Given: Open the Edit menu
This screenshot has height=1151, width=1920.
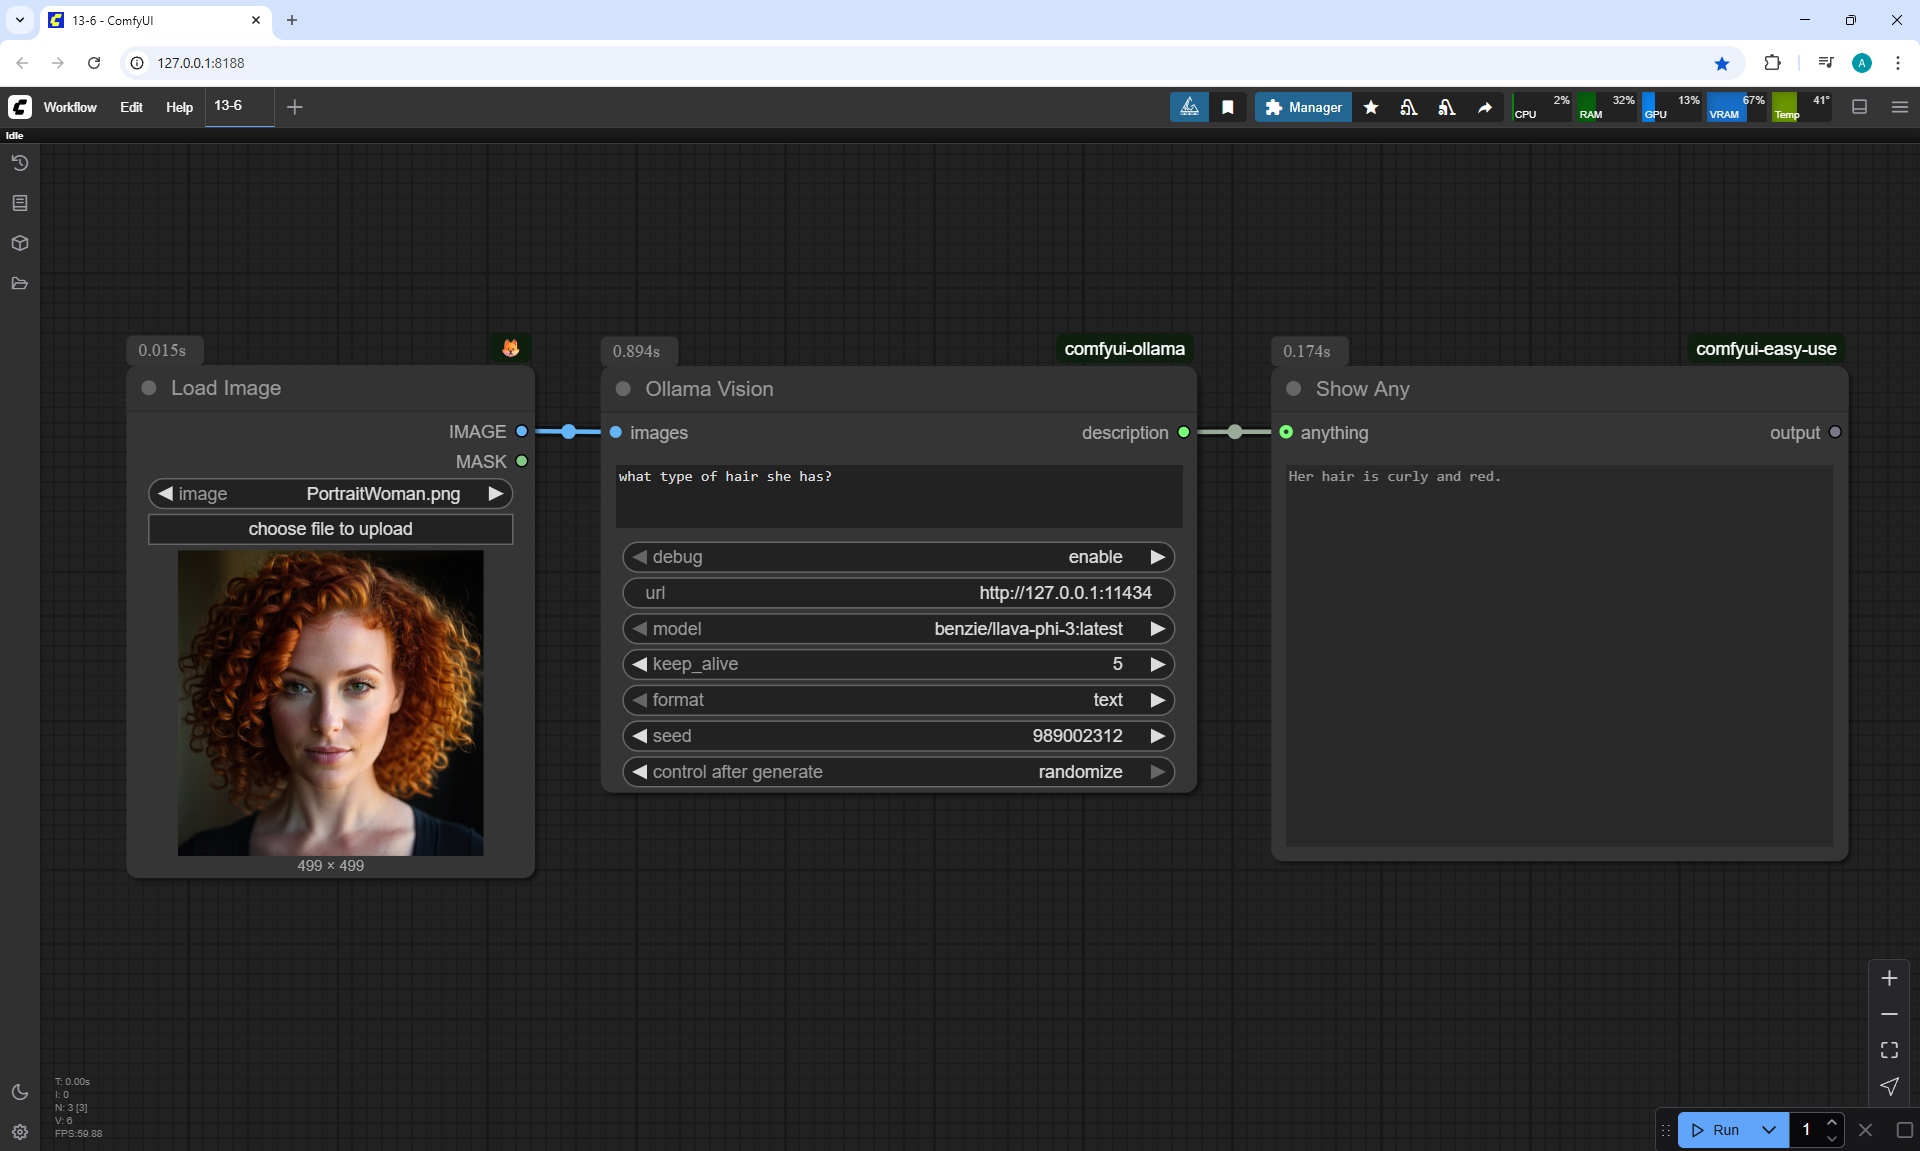Looking at the screenshot, I should (x=131, y=107).
